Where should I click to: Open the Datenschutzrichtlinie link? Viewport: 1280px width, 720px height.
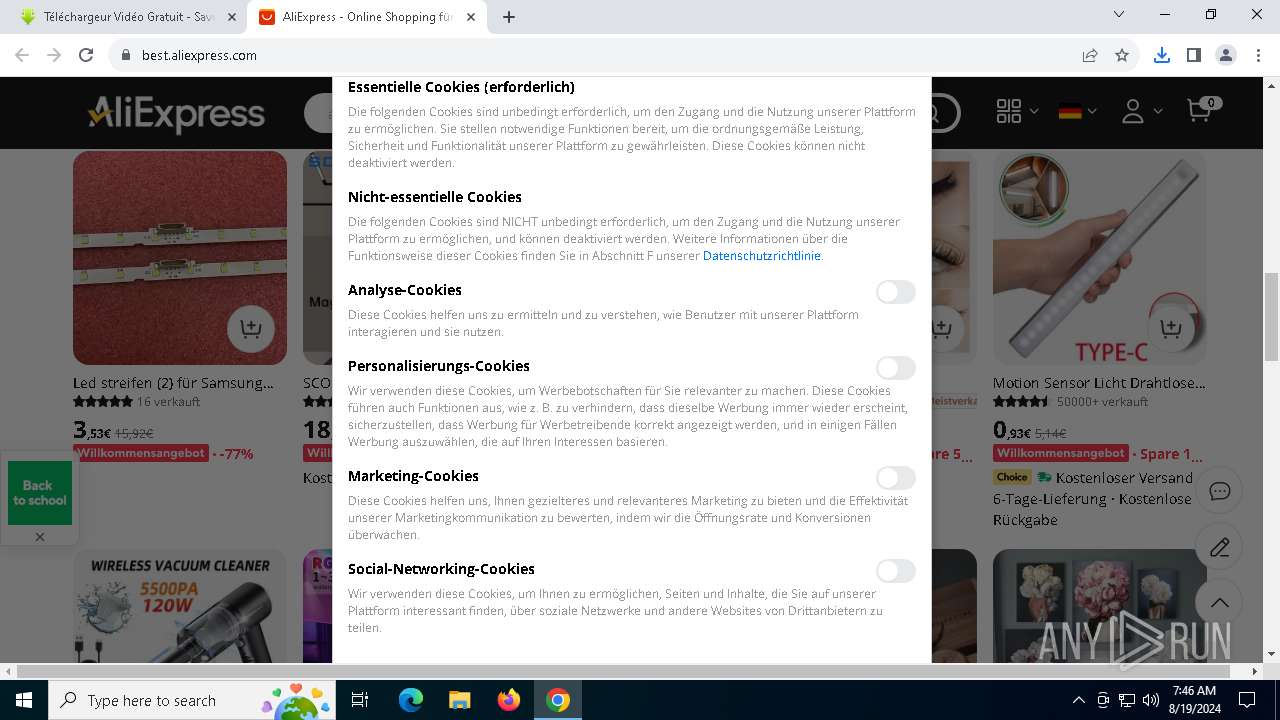point(762,256)
